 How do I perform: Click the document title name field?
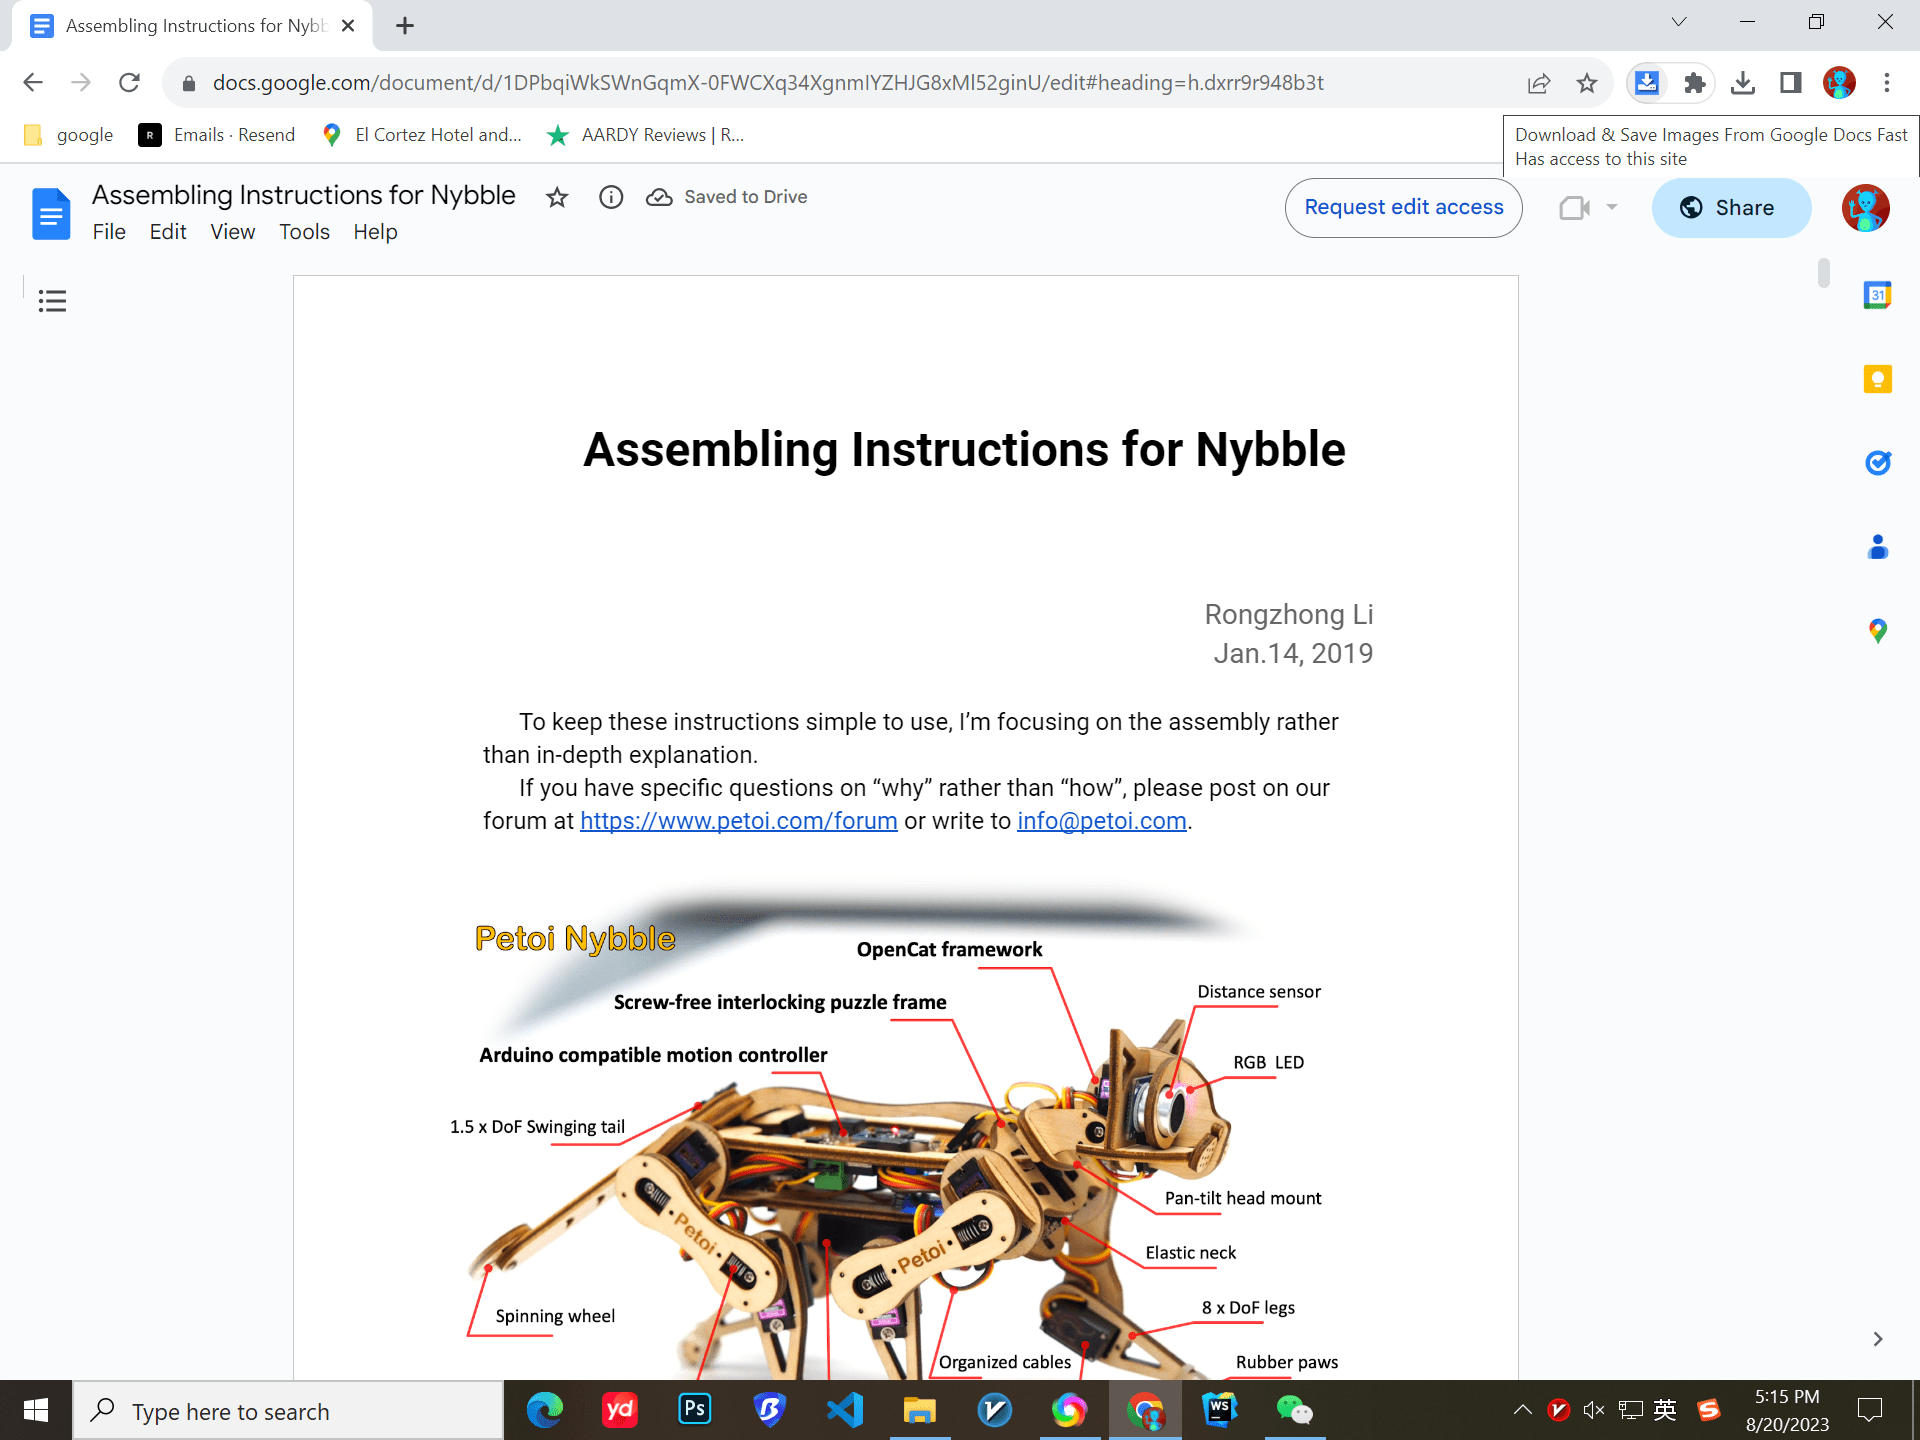(x=304, y=195)
